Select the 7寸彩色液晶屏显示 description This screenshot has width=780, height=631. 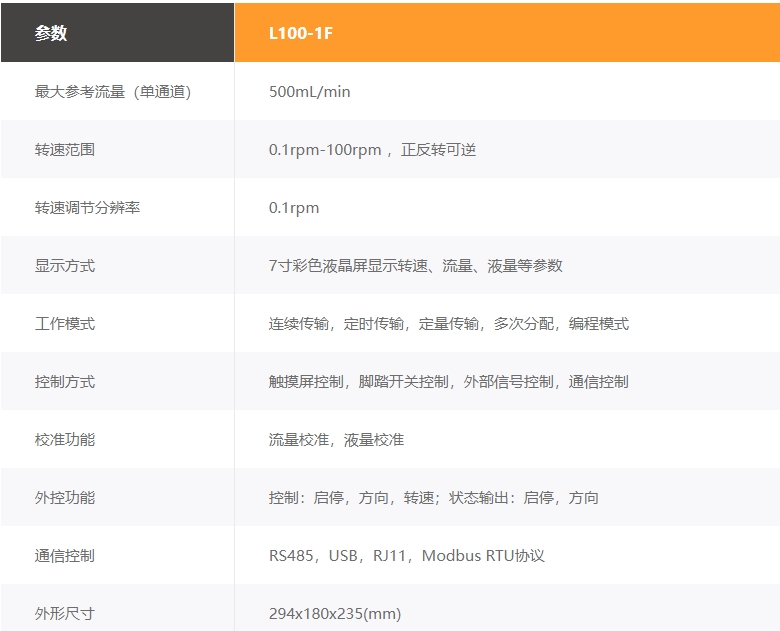click(x=415, y=266)
